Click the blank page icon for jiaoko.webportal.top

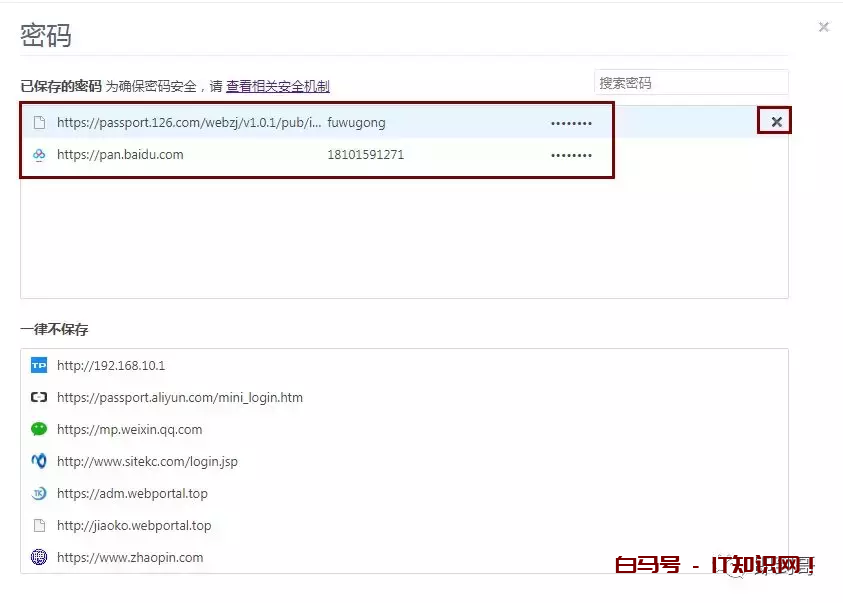(39, 526)
